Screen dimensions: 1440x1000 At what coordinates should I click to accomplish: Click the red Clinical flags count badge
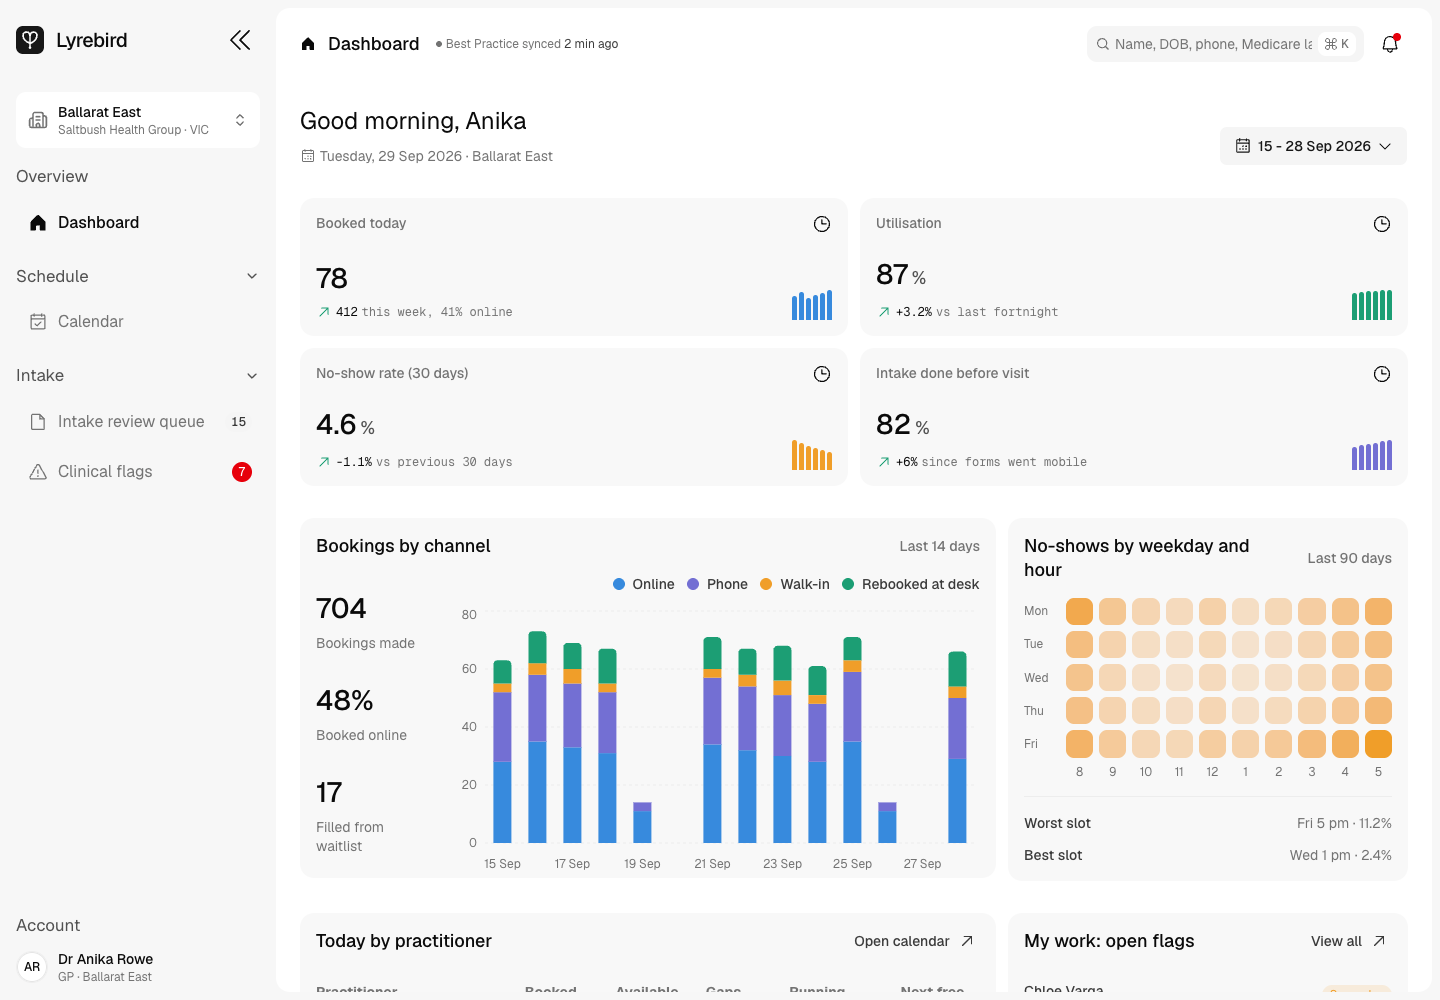point(242,472)
